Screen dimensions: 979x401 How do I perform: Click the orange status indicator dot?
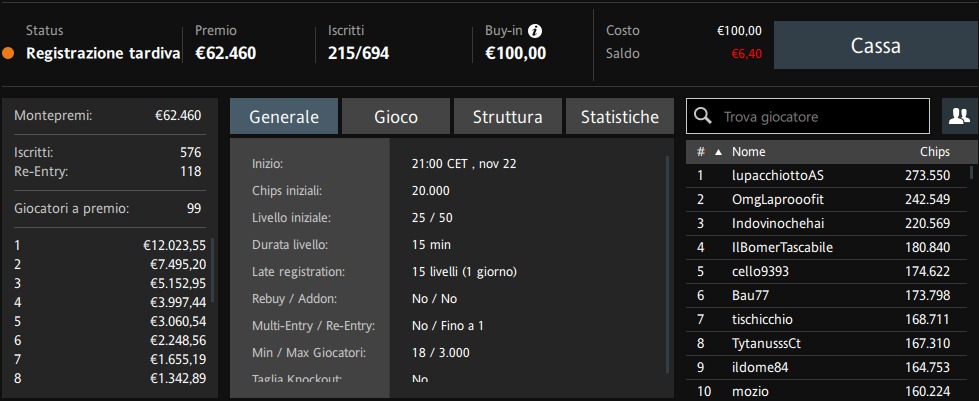tap(8, 54)
